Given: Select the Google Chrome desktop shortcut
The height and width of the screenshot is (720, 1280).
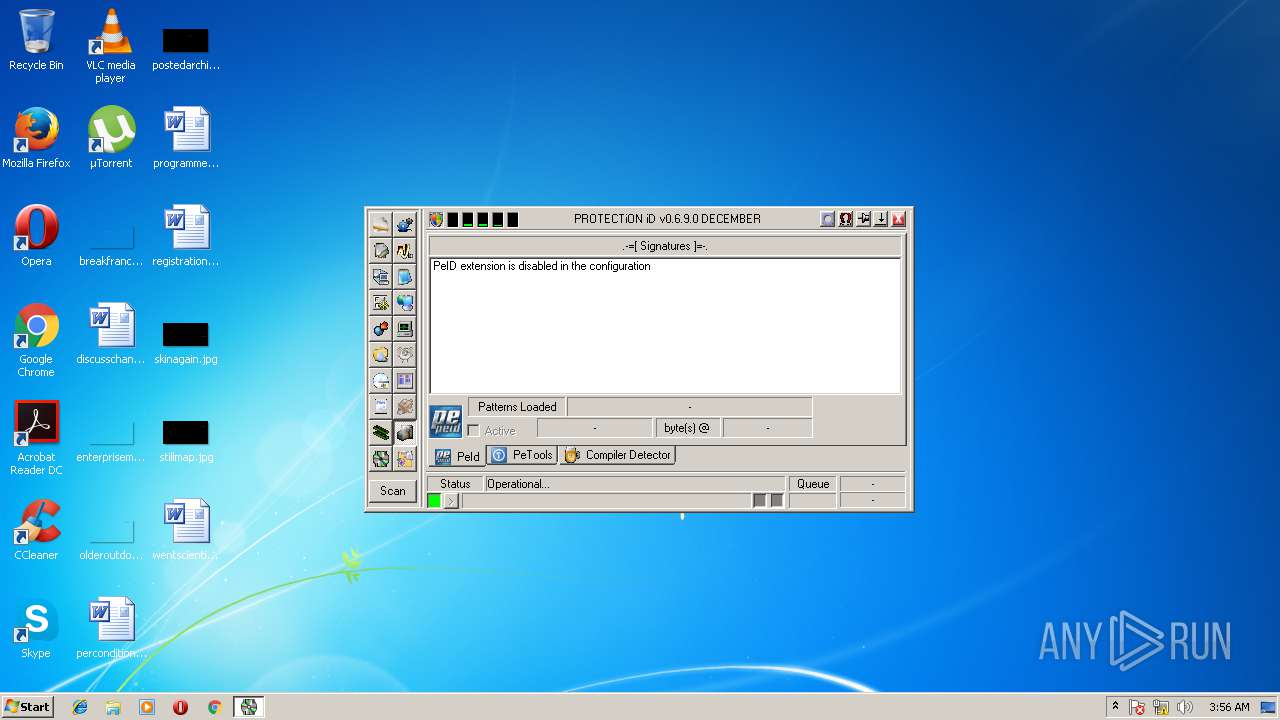Looking at the screenshot, I should tap(36, 340).
